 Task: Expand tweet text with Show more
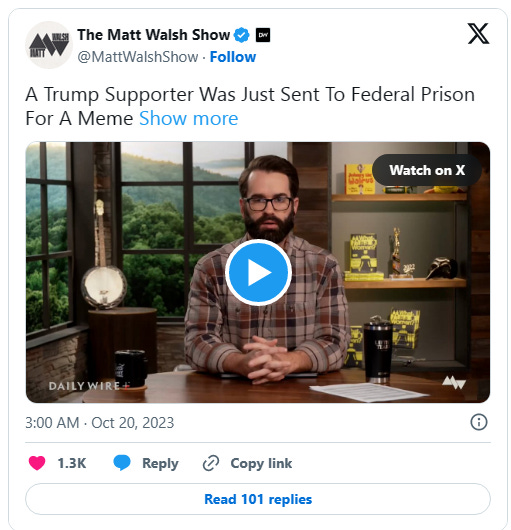[x=189, y=119]
